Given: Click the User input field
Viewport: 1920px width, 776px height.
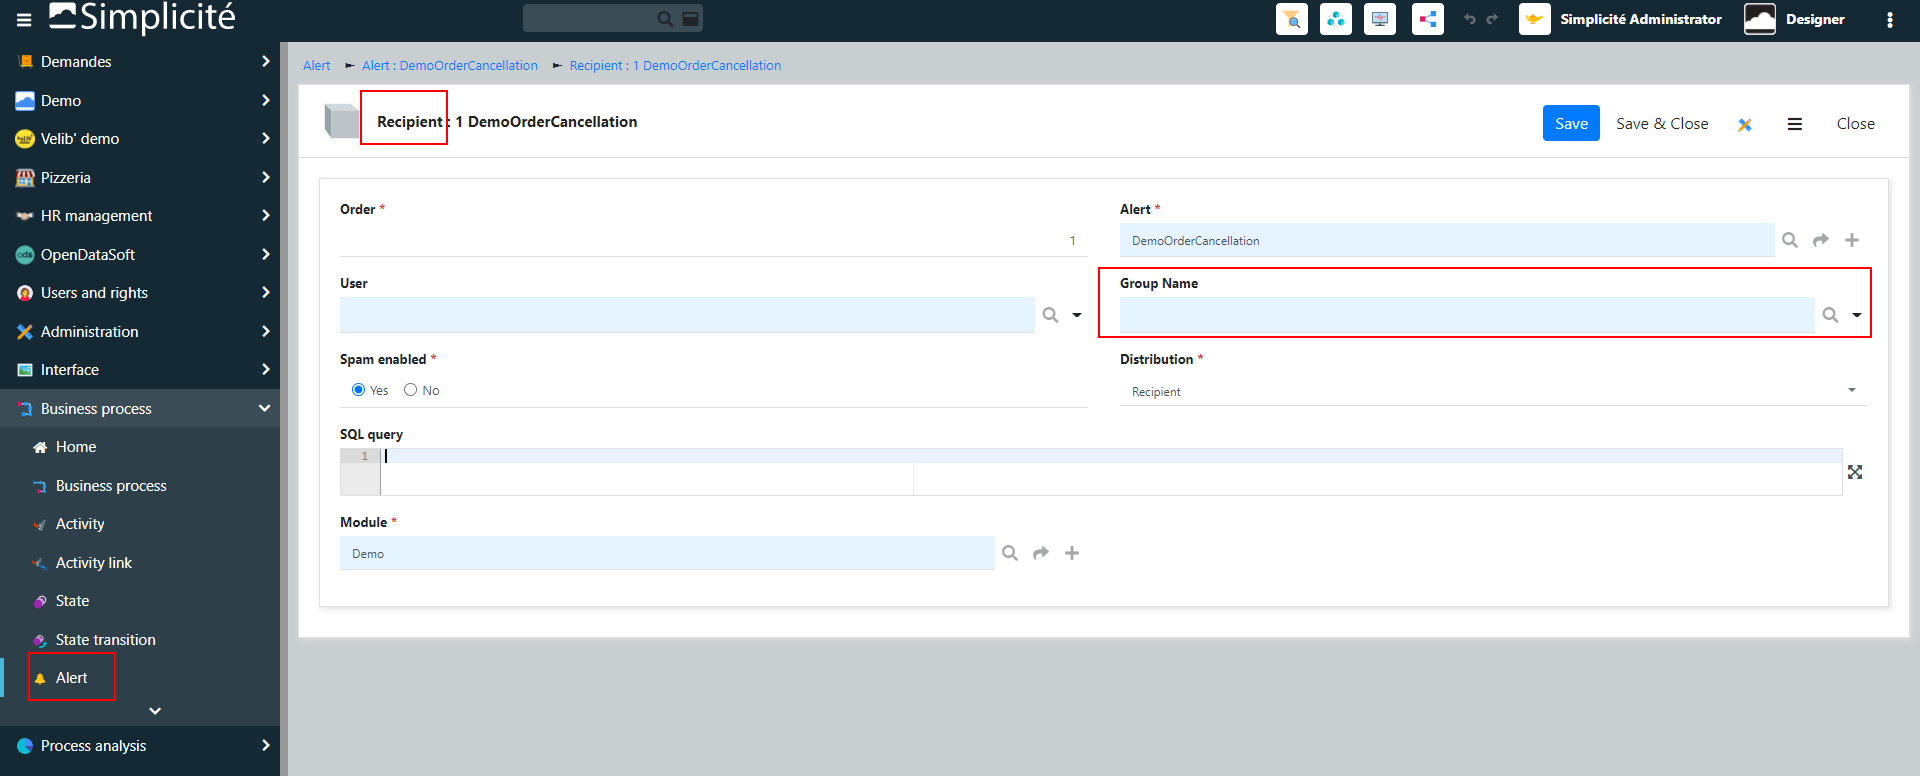Looking at the screenshot, I should pyautogui.click(x=687, y=315).
